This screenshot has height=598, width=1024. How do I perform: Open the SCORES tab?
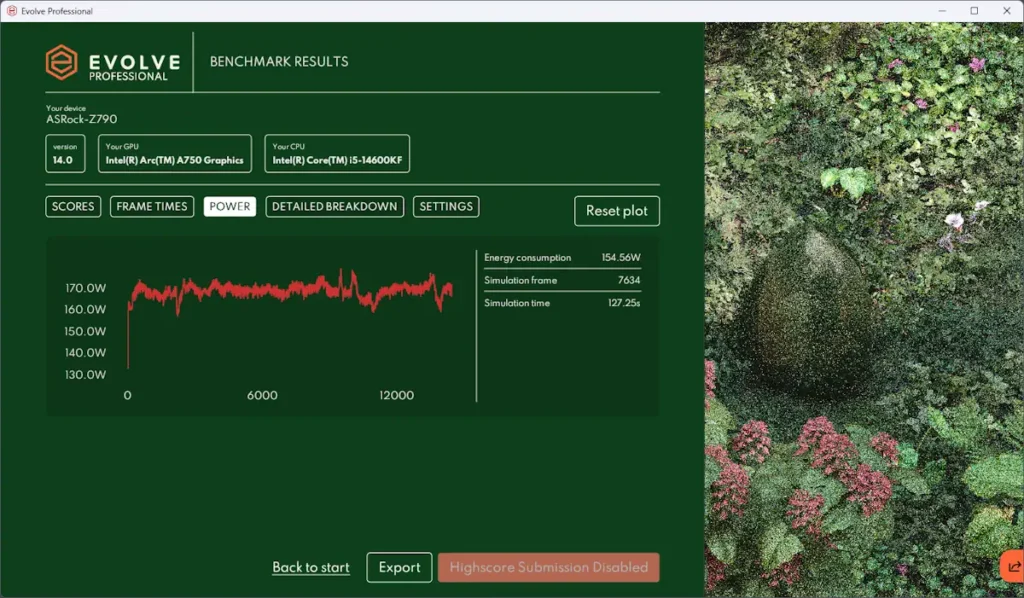[x=73, y=206]
